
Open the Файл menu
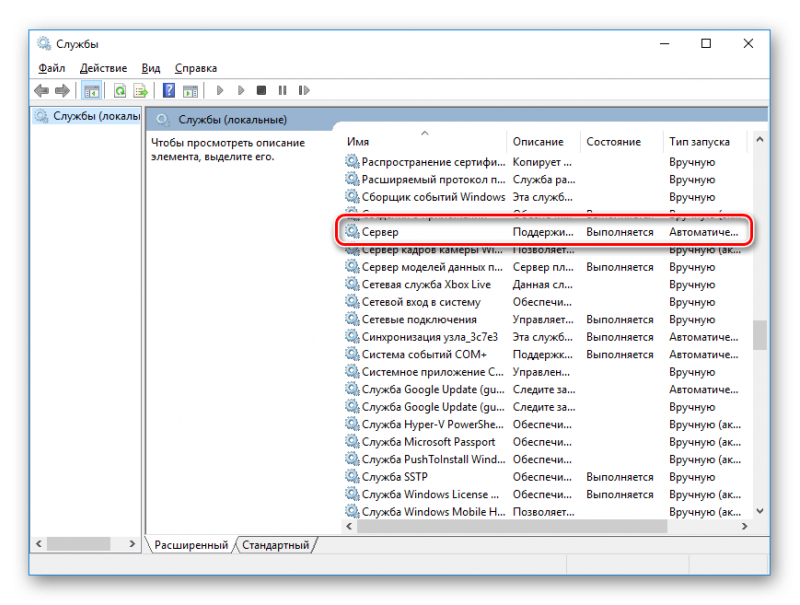click(x=52, y=68)
